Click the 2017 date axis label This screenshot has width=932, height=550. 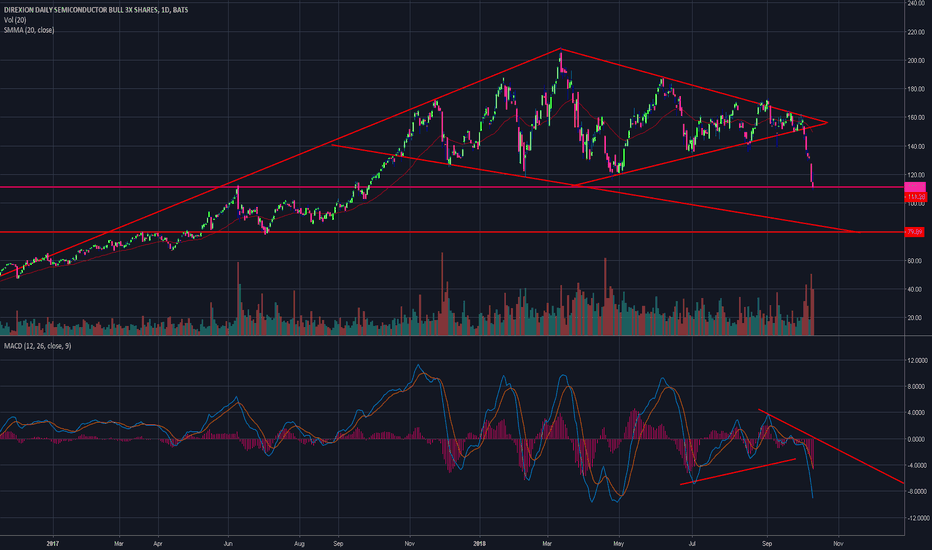[53, 543]
